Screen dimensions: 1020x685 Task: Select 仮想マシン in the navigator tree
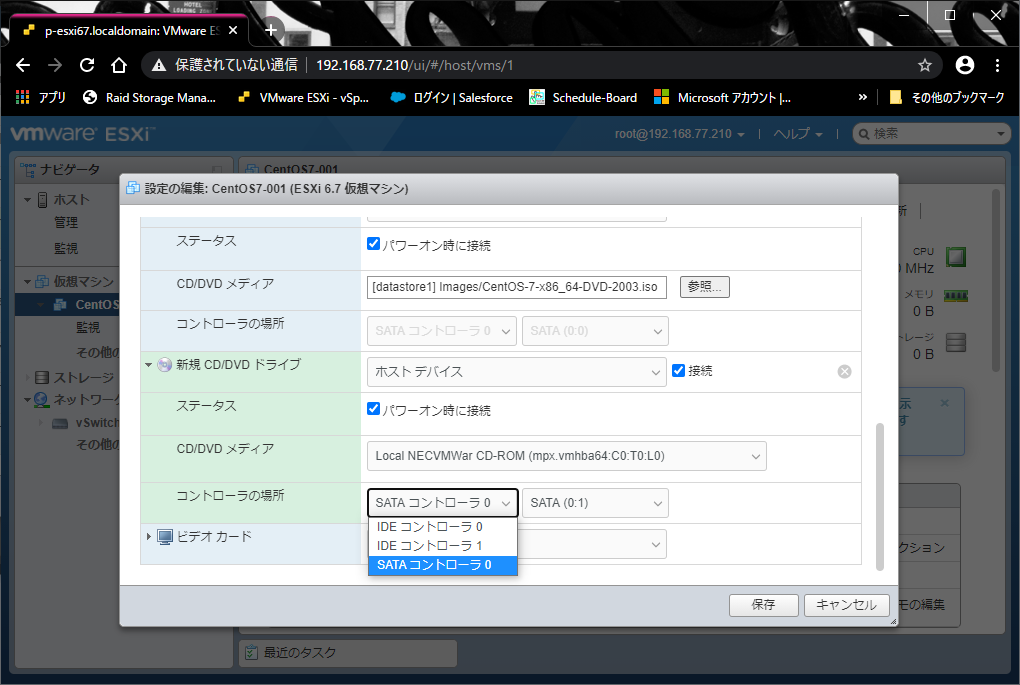[83, 282]
